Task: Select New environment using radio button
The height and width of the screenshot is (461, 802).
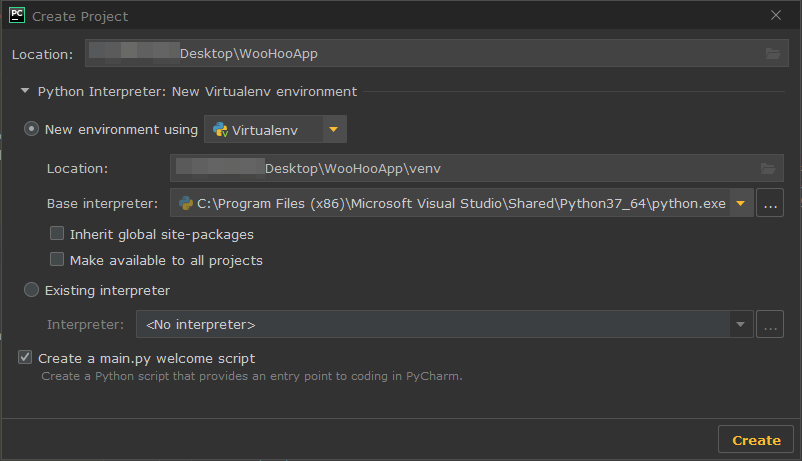Action: [31, 129]
